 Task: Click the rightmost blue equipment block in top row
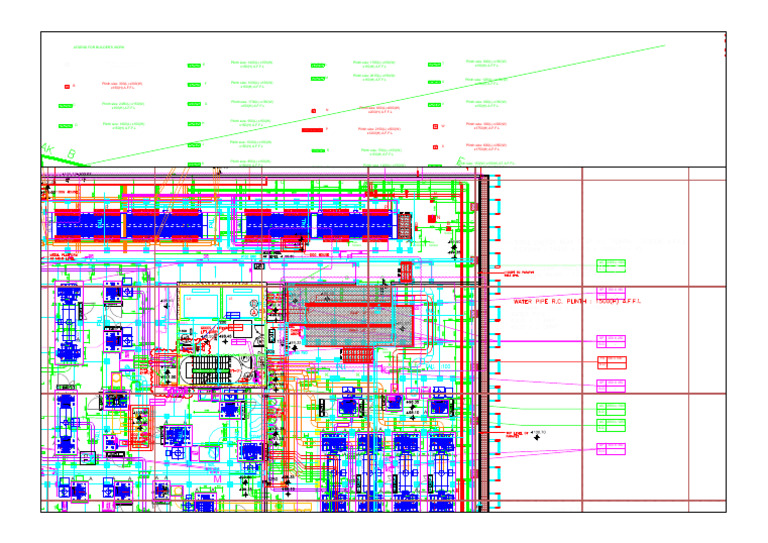355,226
